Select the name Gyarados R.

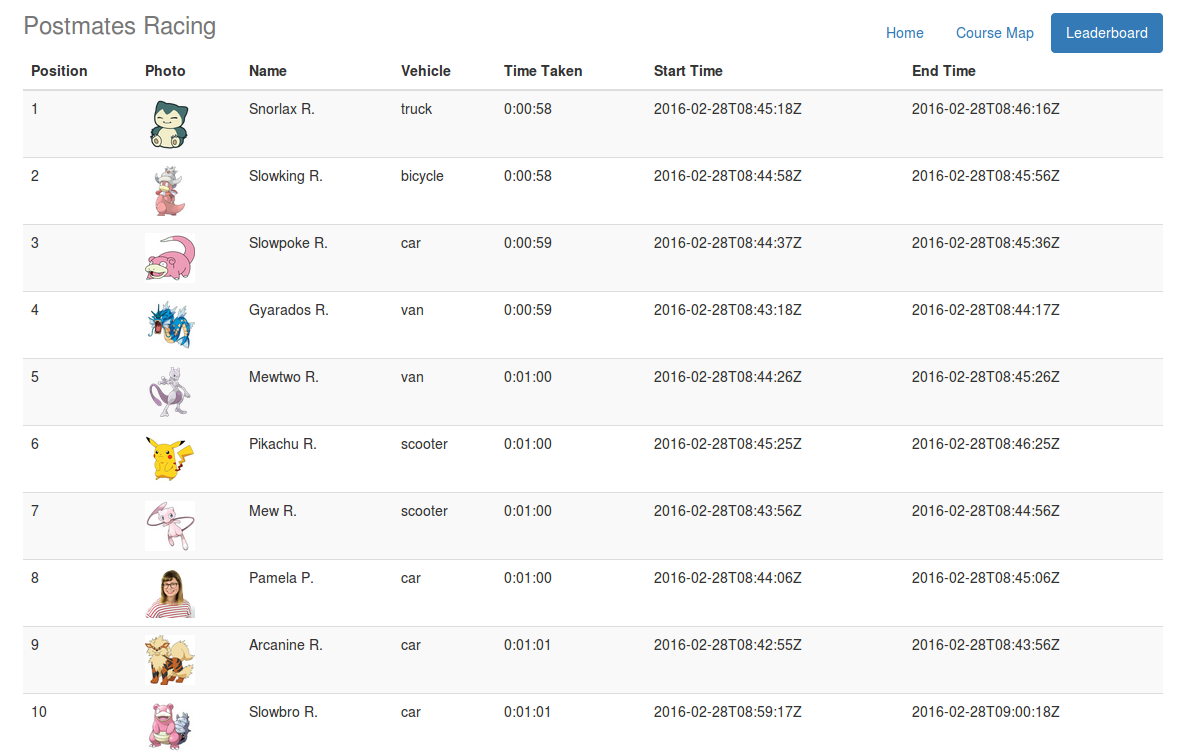[289, 310]
